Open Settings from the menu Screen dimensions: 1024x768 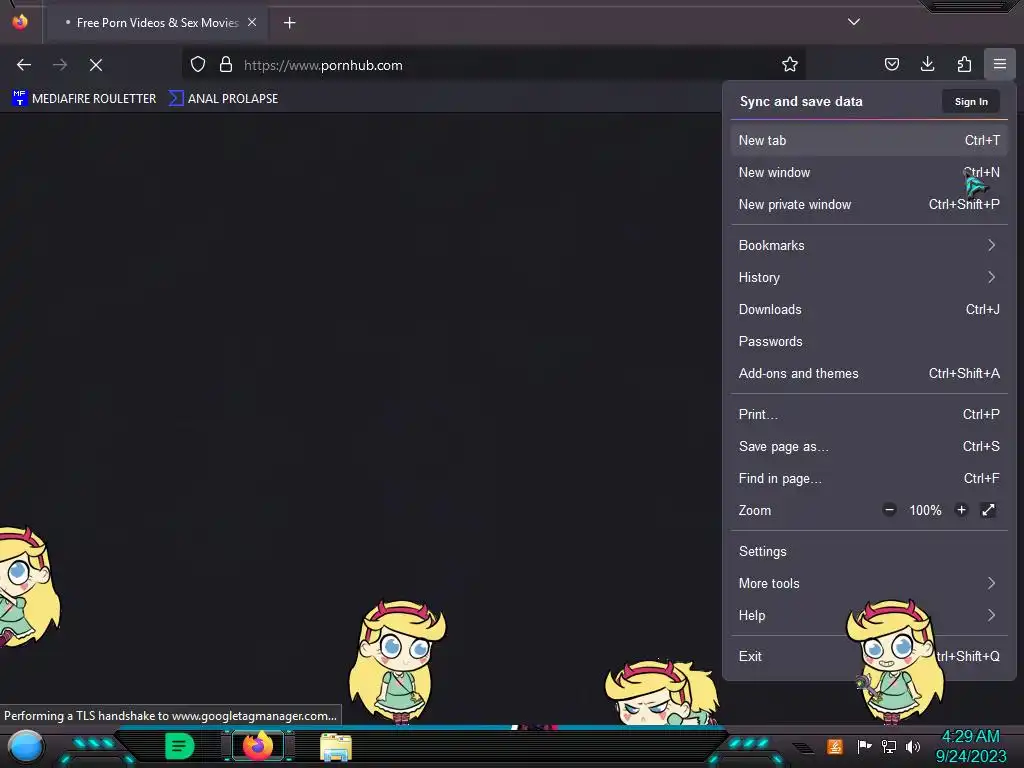869,551
